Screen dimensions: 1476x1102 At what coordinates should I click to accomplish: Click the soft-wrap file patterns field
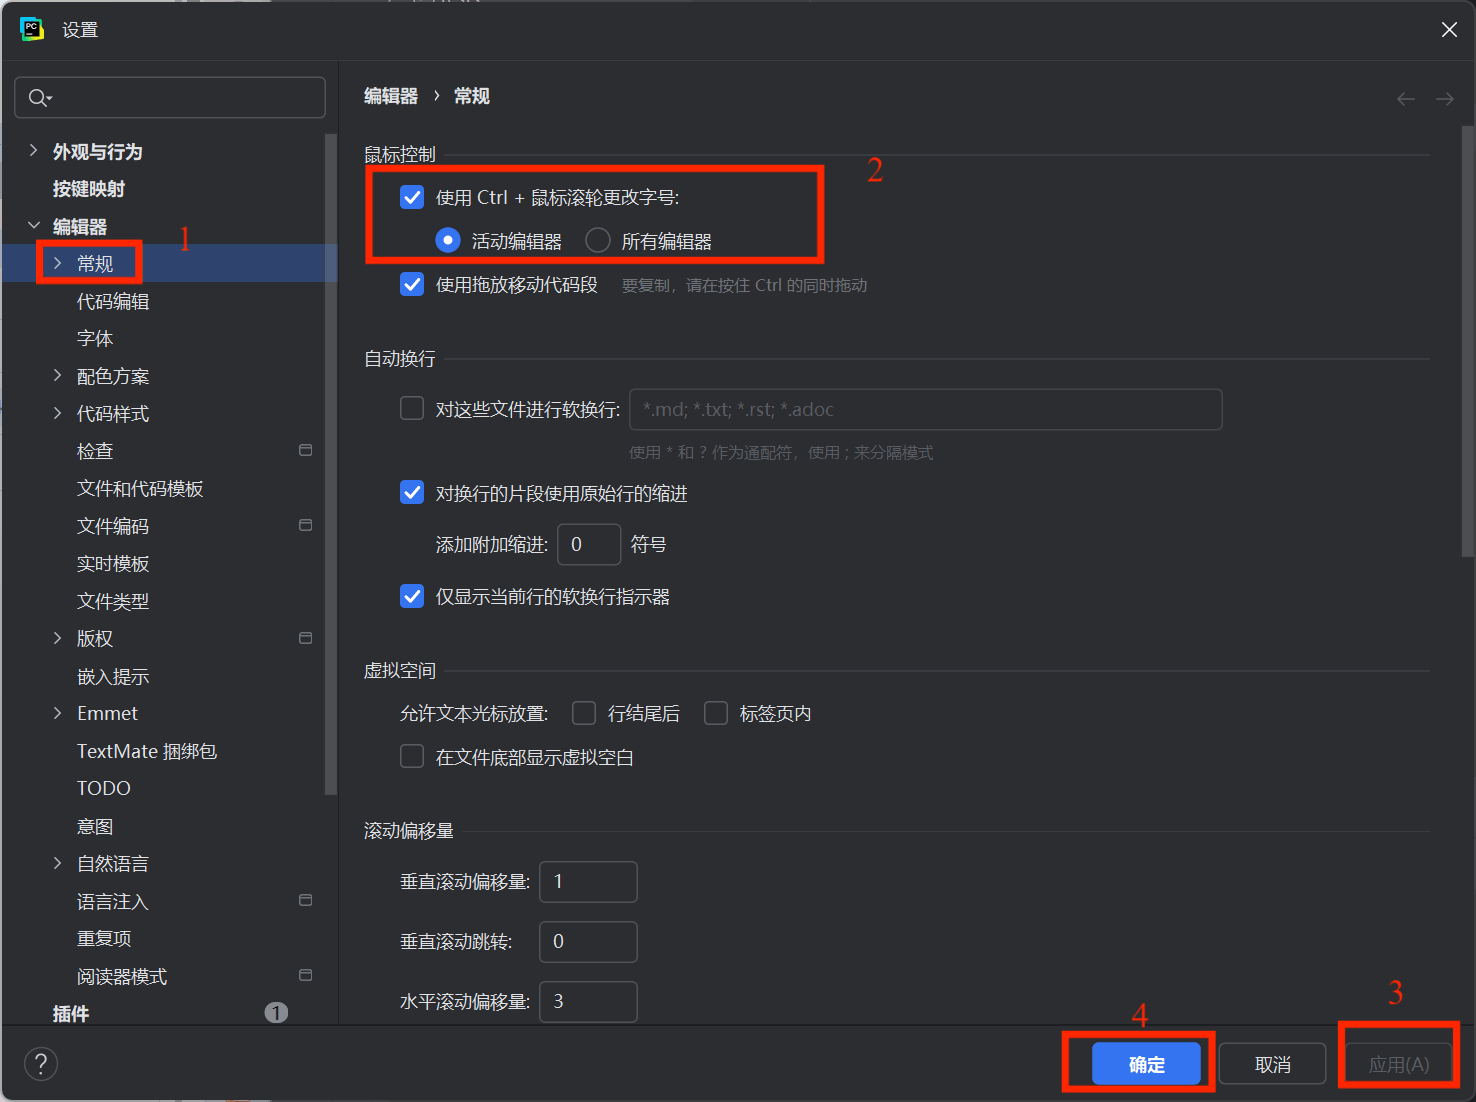click(926, 409)
